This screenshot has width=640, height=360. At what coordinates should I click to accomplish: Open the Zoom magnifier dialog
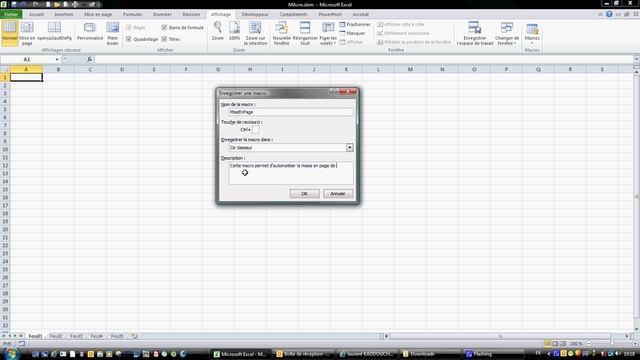(218, 31)
